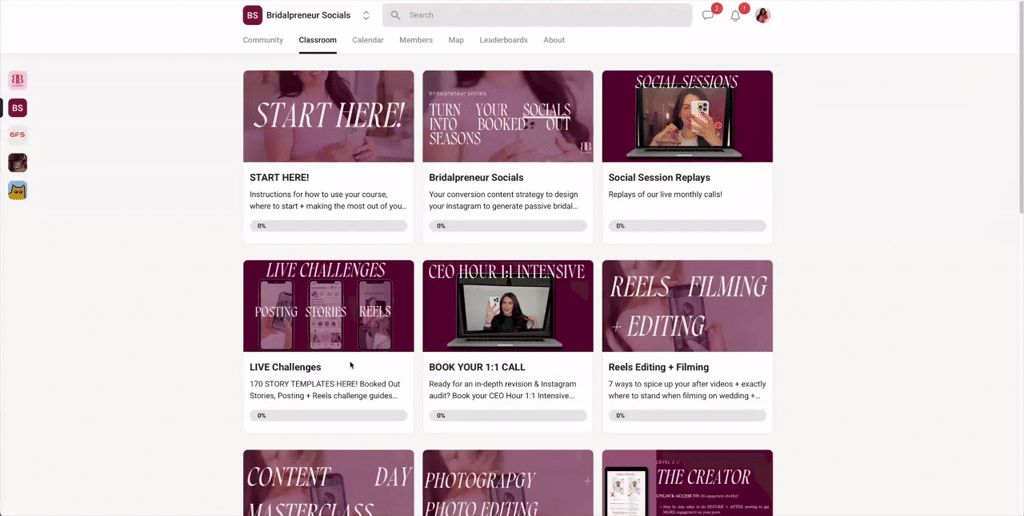Click the Bridalpreneur Socials course title
Screen dimensions: 1024x516
pos(476,178)
